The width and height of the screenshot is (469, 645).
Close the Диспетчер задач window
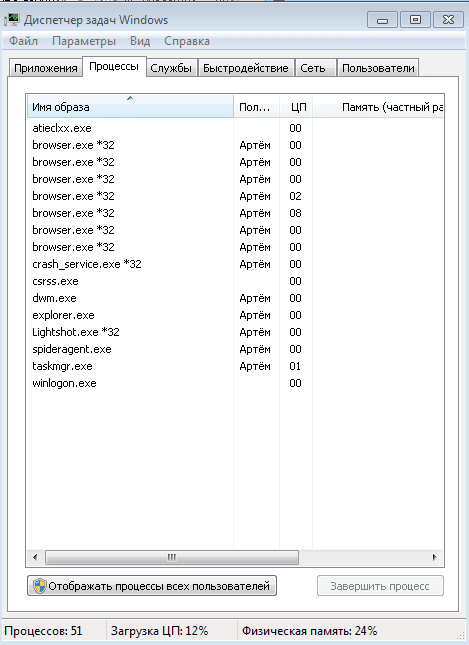[448, 20]
